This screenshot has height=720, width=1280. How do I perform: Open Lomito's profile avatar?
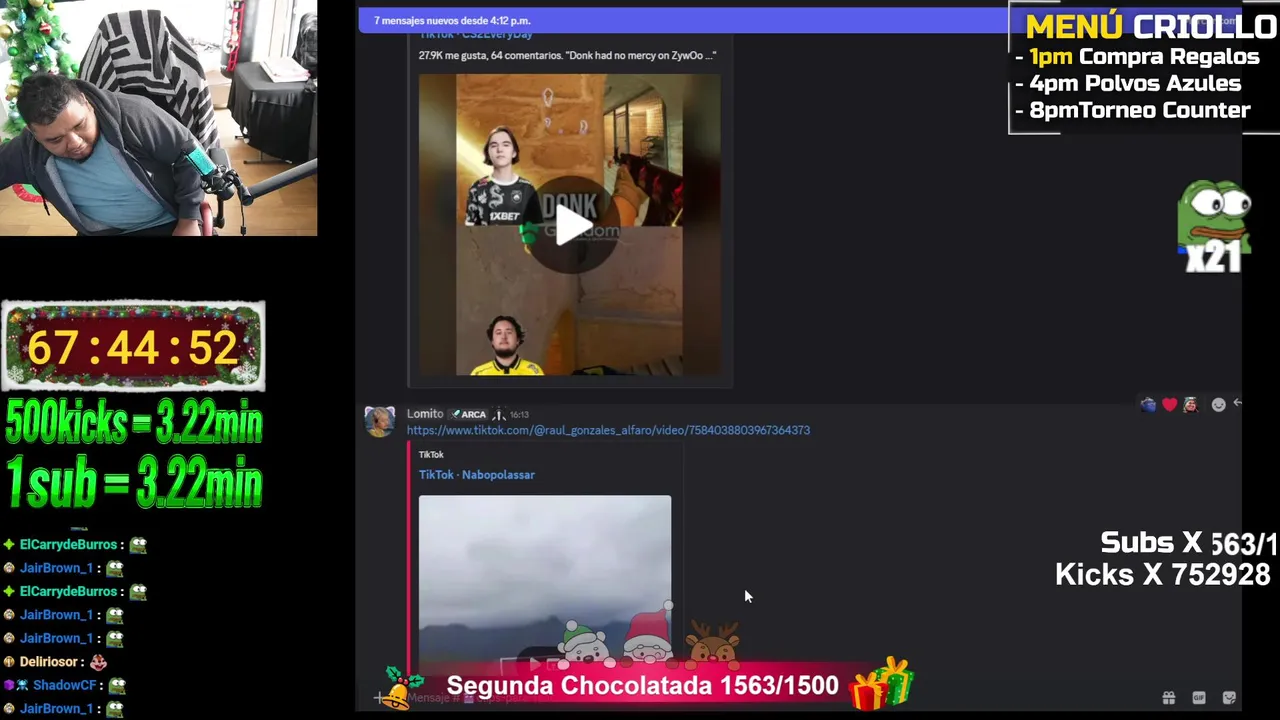point(379,421)
